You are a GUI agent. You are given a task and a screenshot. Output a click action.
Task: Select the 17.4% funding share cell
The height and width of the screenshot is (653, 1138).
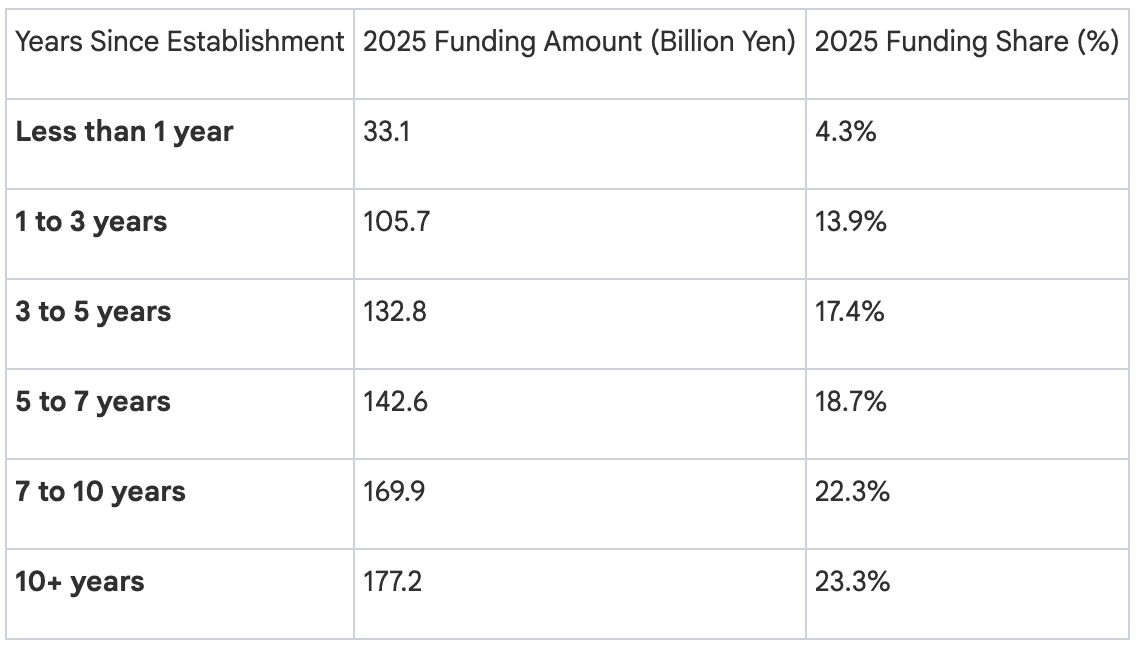[x=849, y=312]
